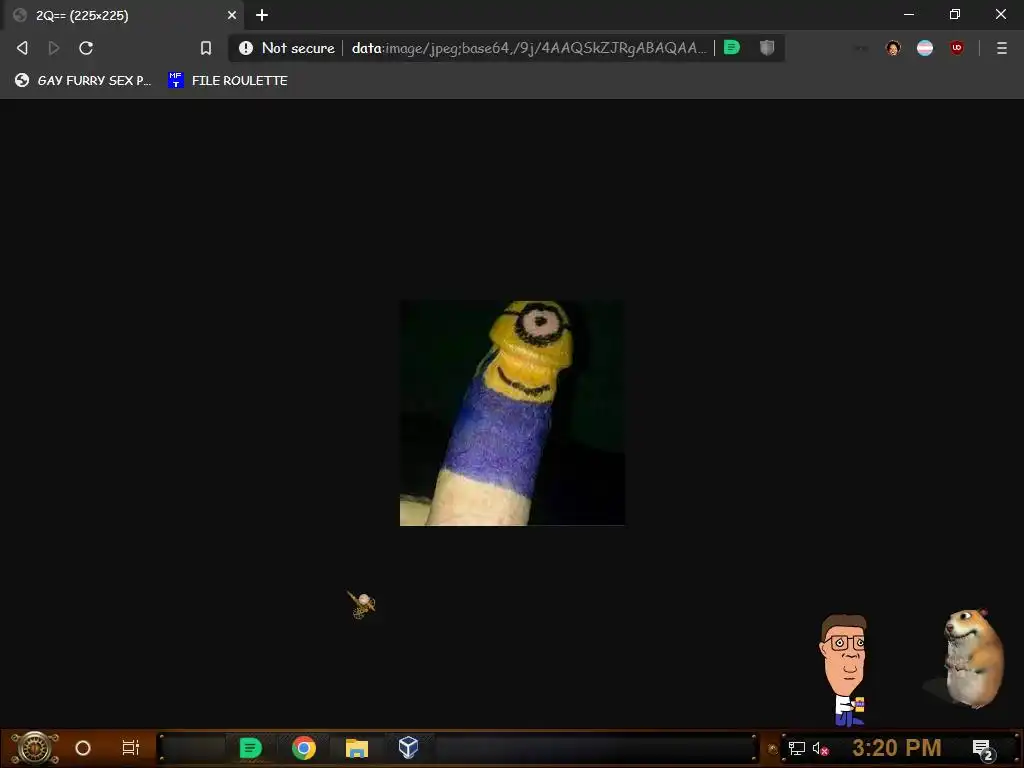This screenshot has height=768, width=1024.
Task: Bookmark this page with the bookmark icon
Action: pos(206,48)
